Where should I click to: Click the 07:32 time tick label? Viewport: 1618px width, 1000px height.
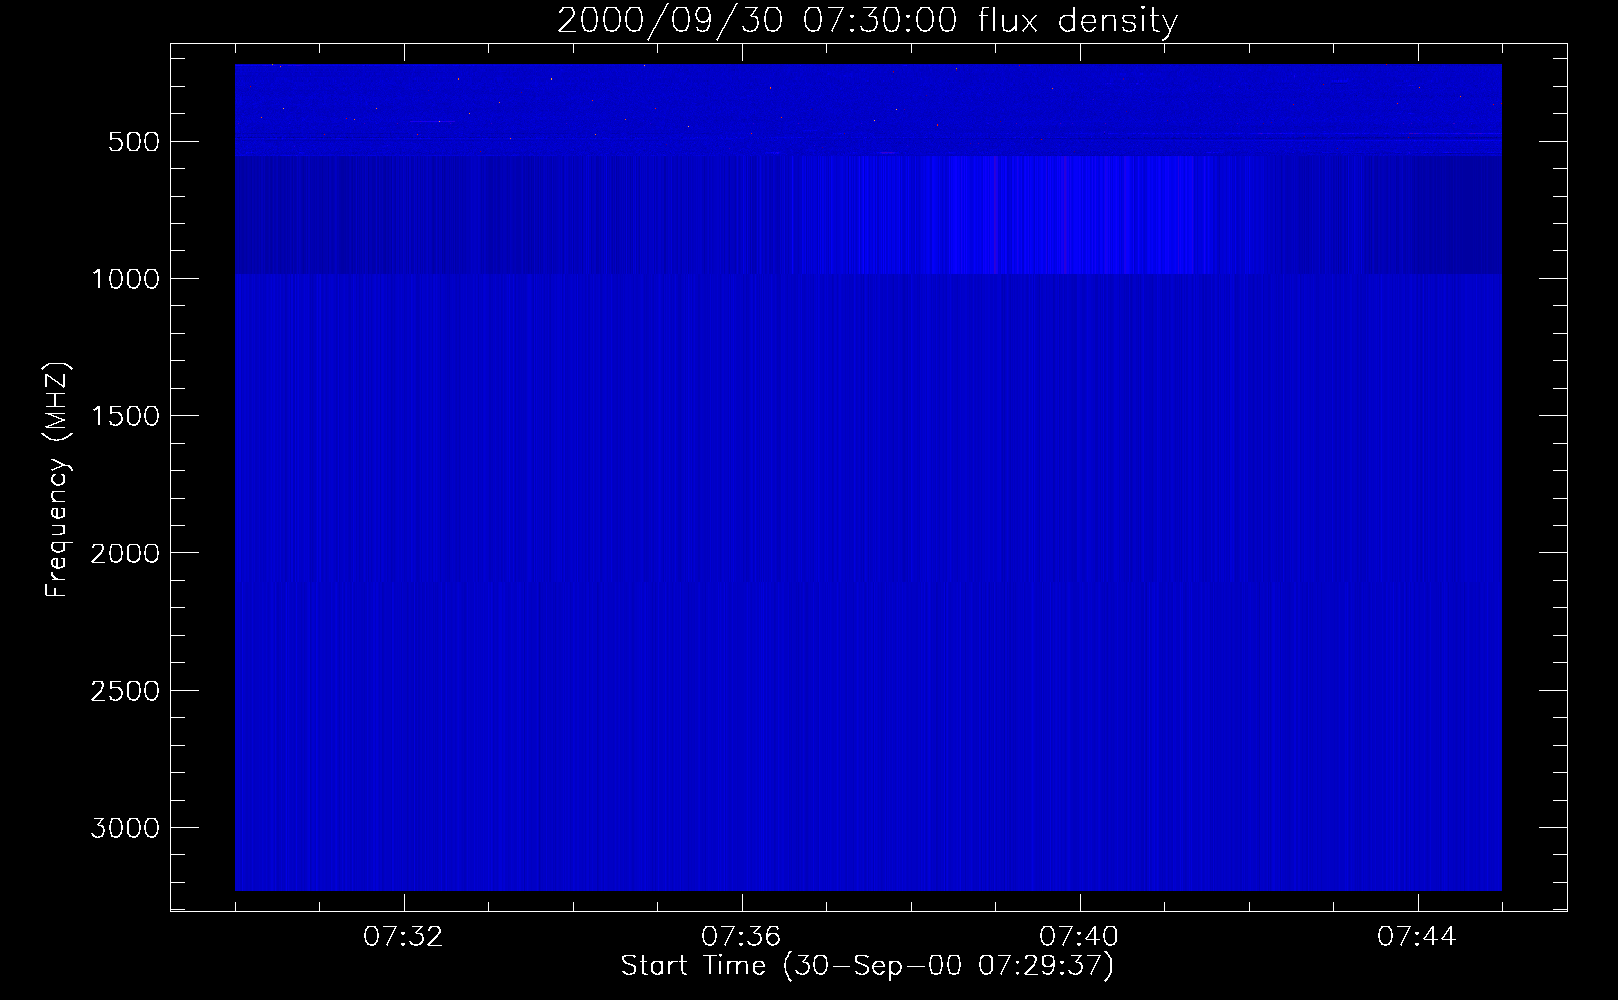point(403,937)
